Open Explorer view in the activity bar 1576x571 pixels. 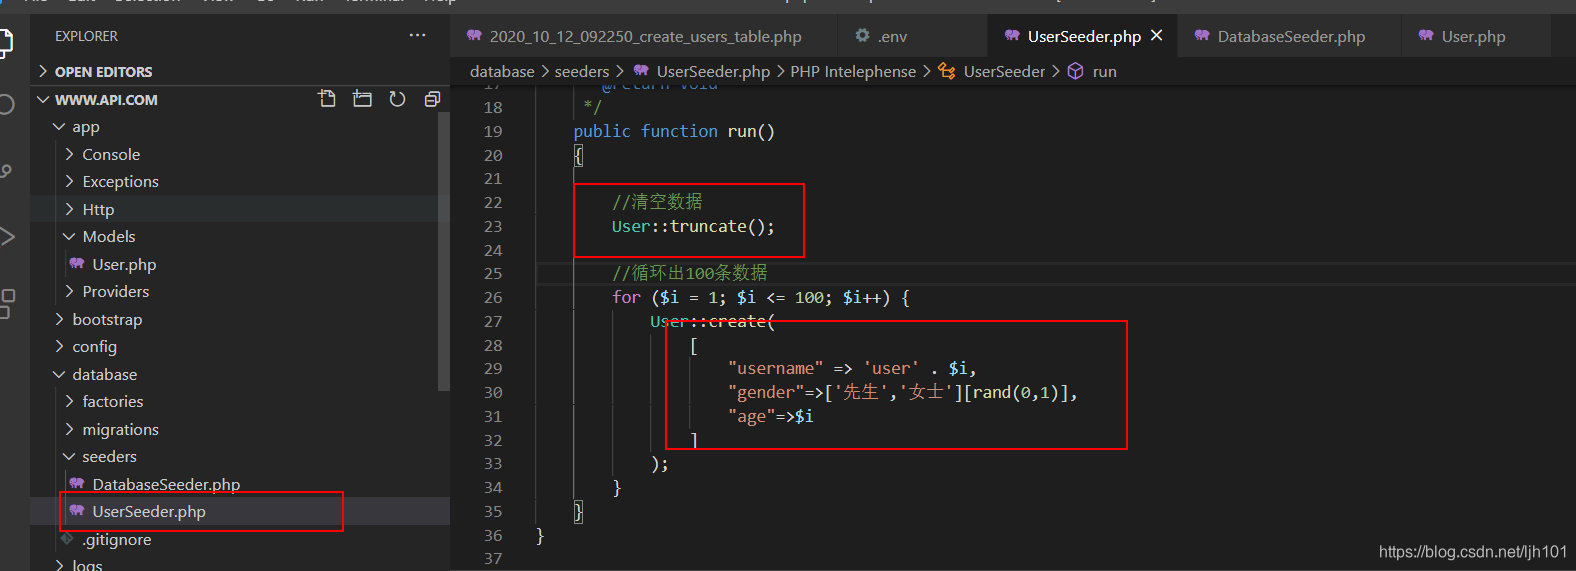point(5,42)
